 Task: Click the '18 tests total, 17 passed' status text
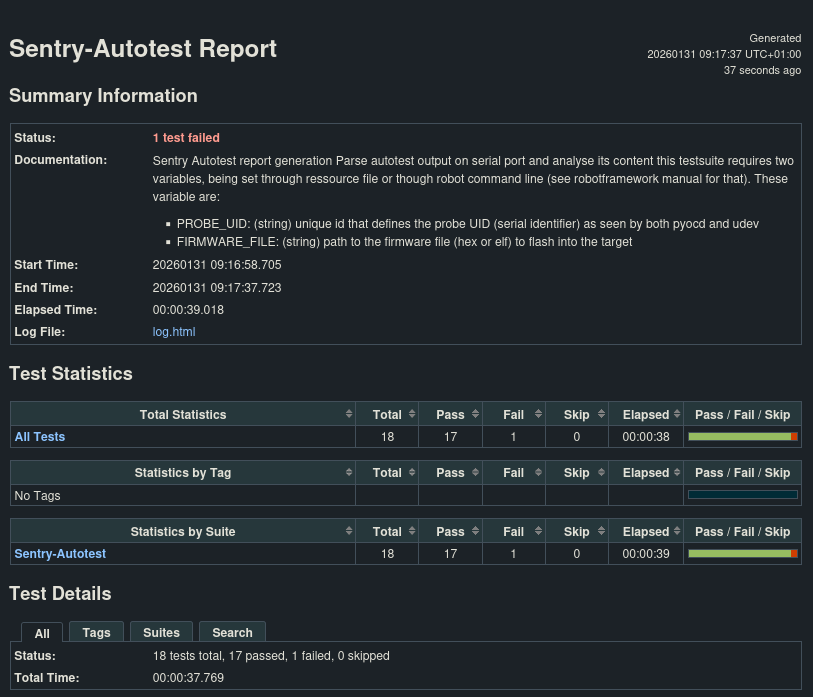pos(271,656)
